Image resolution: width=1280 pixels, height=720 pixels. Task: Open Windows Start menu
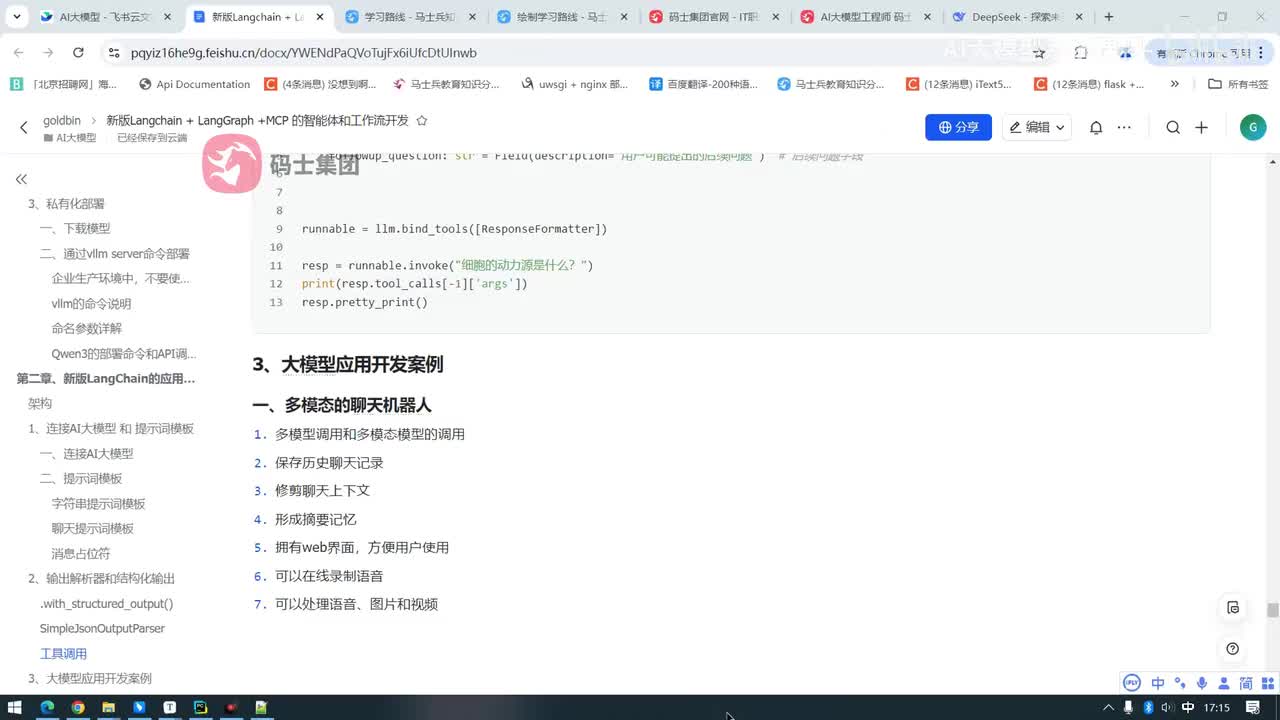tap(15, 707)
